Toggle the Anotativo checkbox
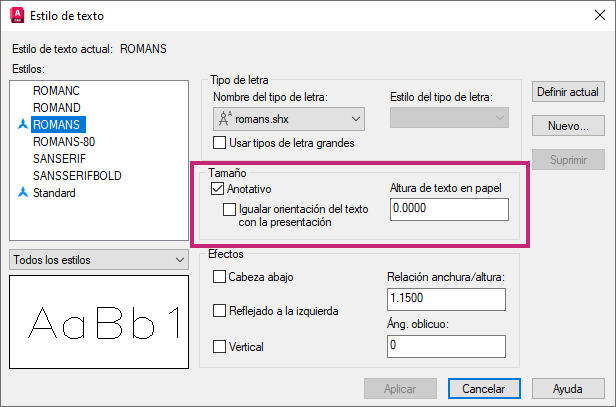Screen dimensions: 616x407 point(218,188)
